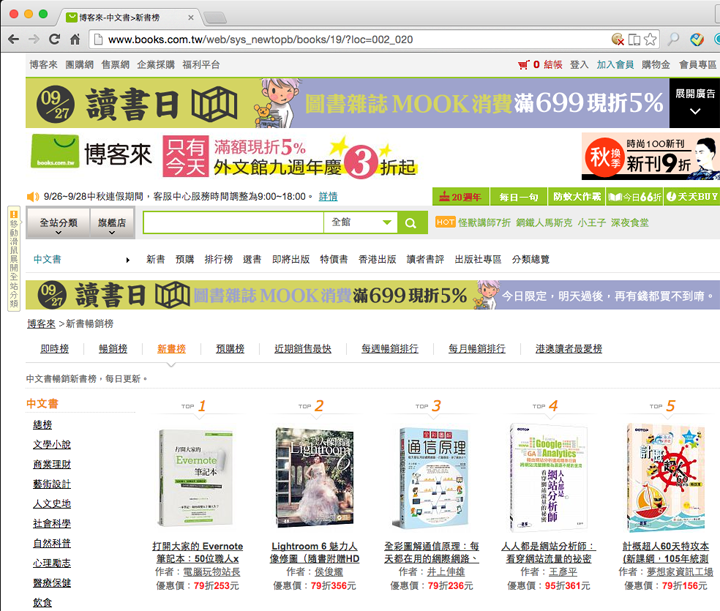Screen dimensions: 720x611
Task: Click the green search magnifier button
Action: point(411,223)
